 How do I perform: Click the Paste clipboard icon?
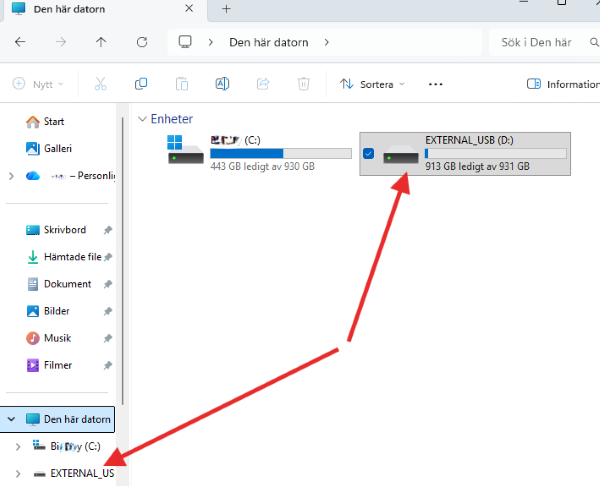click(182, 84)
